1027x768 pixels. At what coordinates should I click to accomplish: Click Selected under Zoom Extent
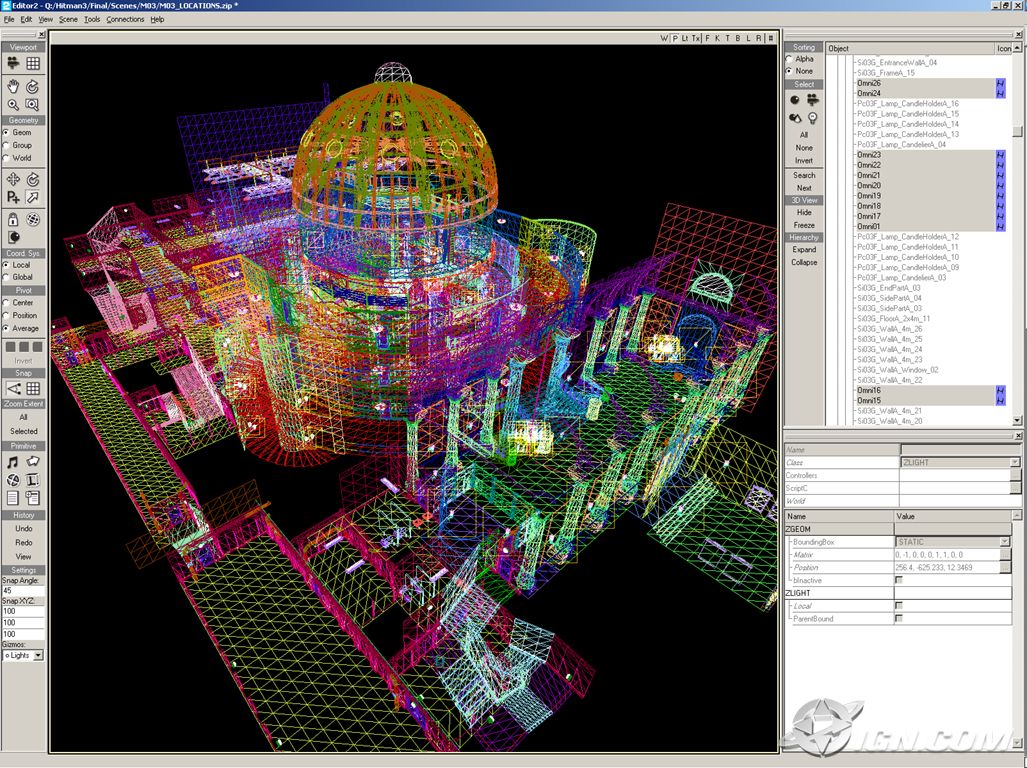(x=24, y=431)
